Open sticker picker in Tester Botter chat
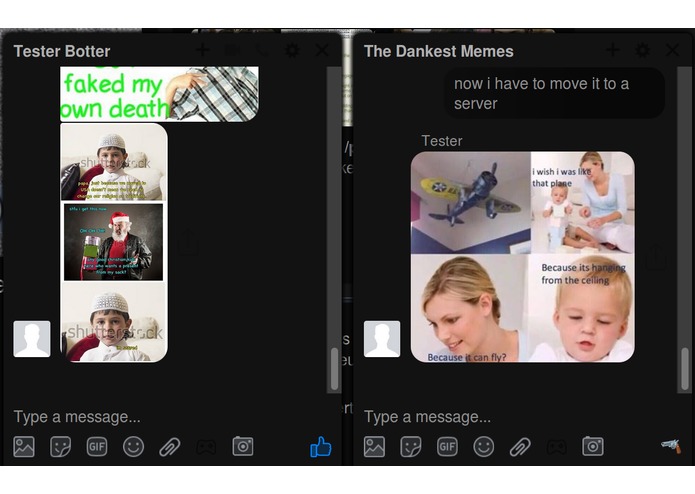The width and height of the screenshot is (695, 494). coord(60,447)
